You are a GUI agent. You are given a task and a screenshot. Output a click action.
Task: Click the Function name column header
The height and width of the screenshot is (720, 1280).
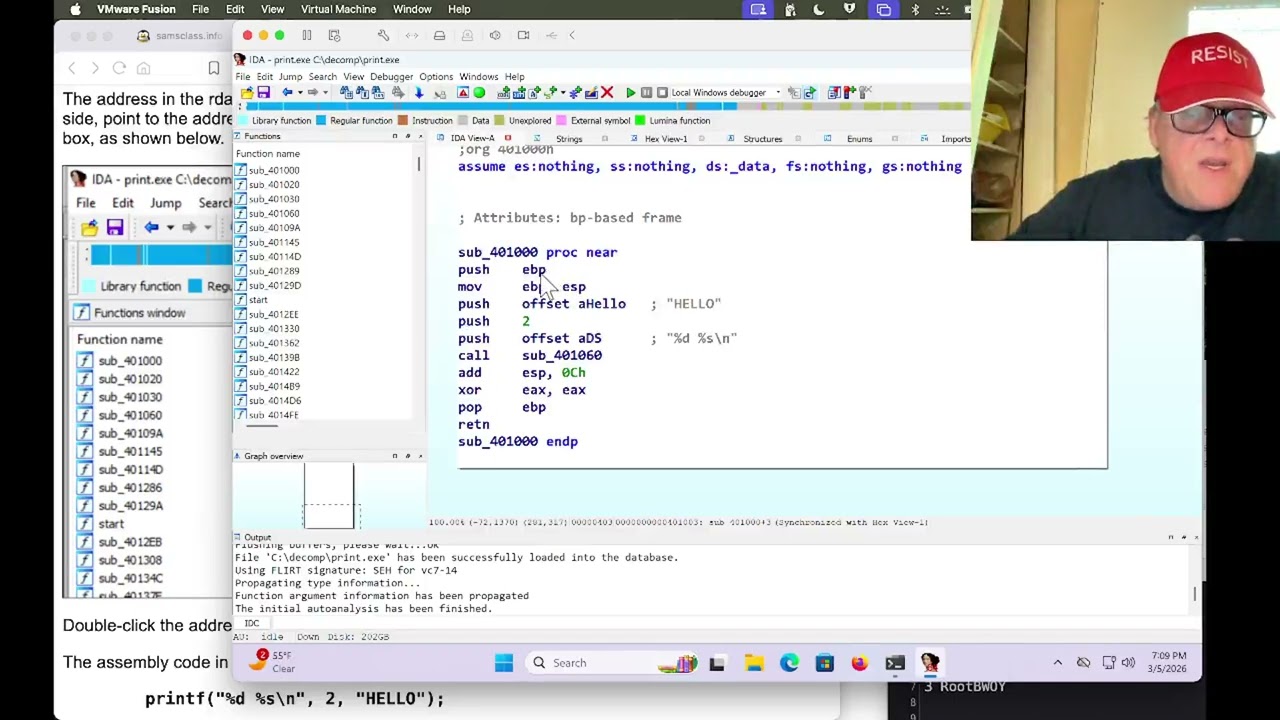(268, 154)
